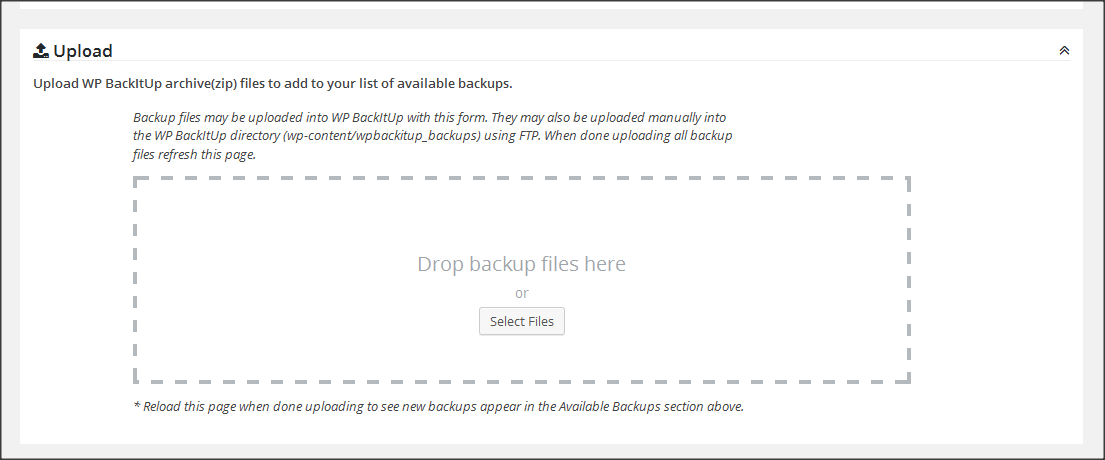This screenshot has height=460, width=1105.
Task: Click the Upload section heading text
Action: point(83,51)
